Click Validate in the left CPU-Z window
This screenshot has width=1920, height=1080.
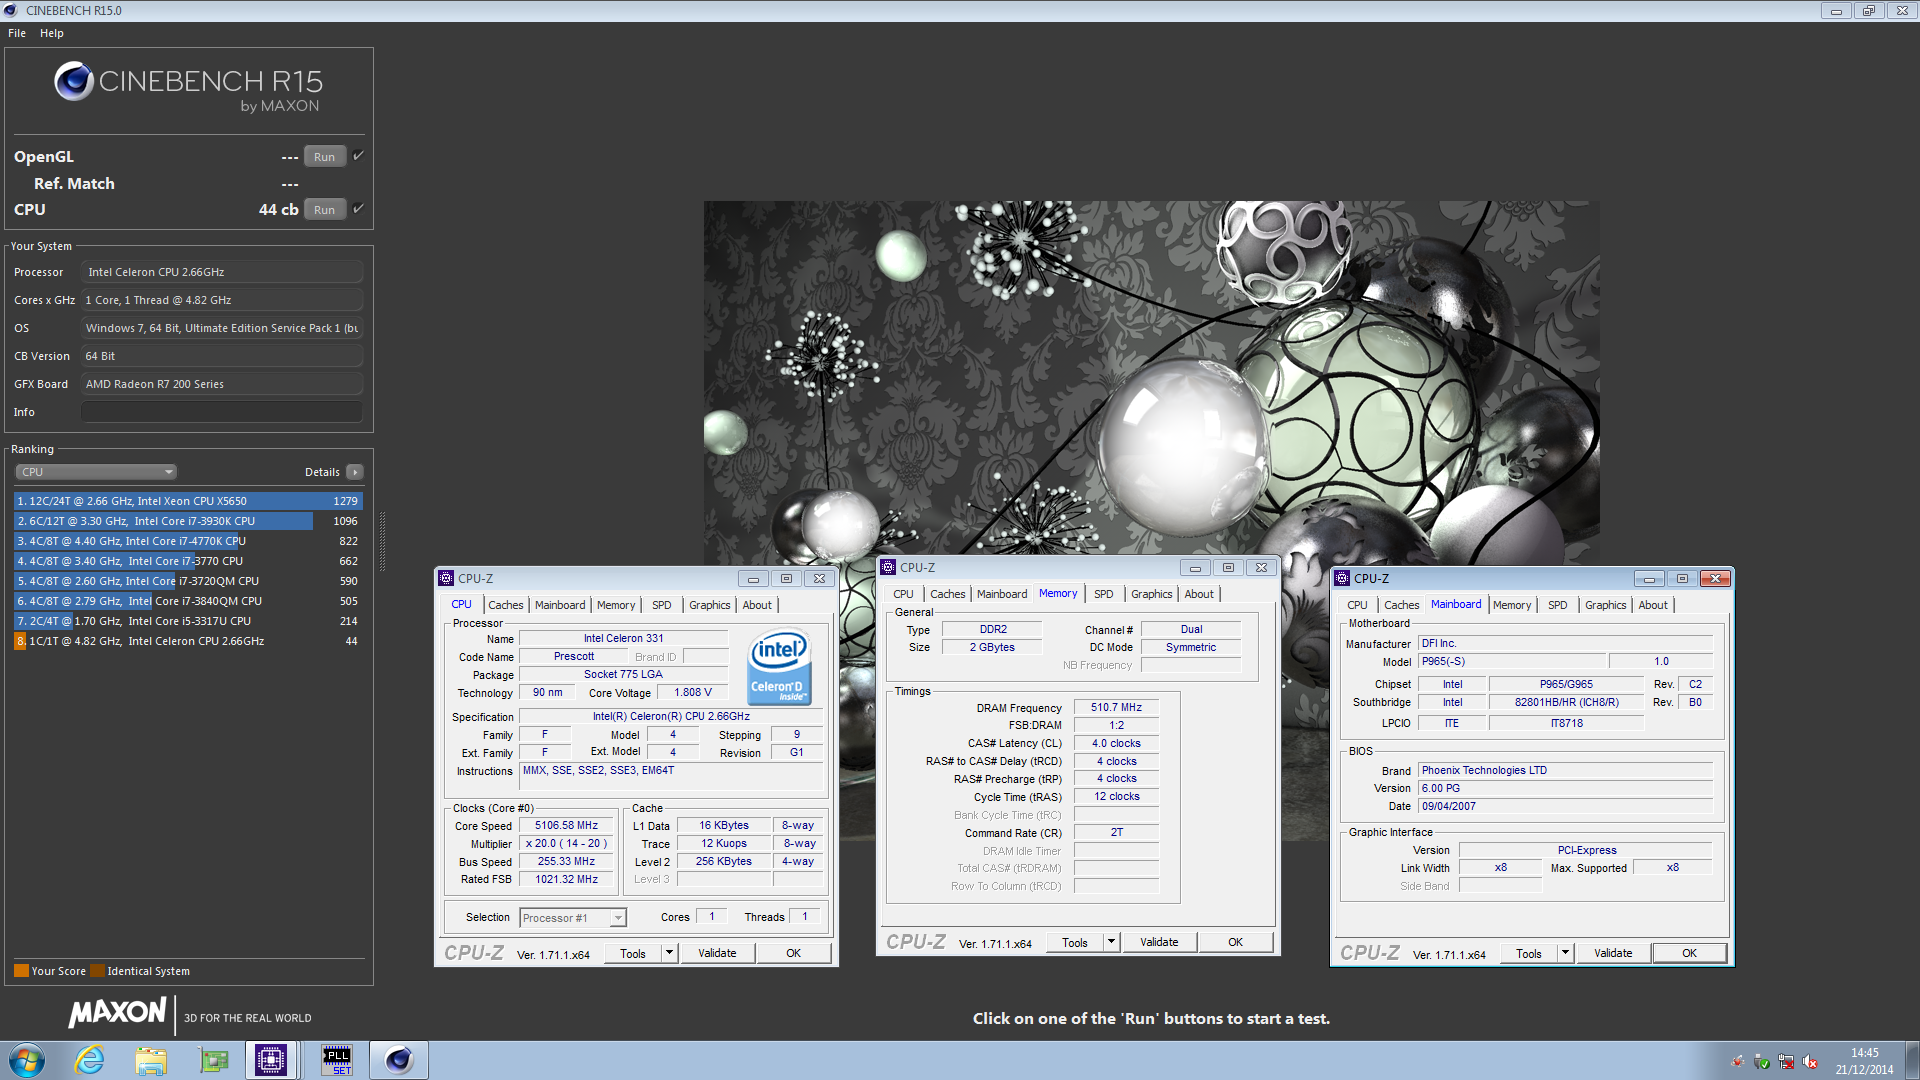point(717,953)
